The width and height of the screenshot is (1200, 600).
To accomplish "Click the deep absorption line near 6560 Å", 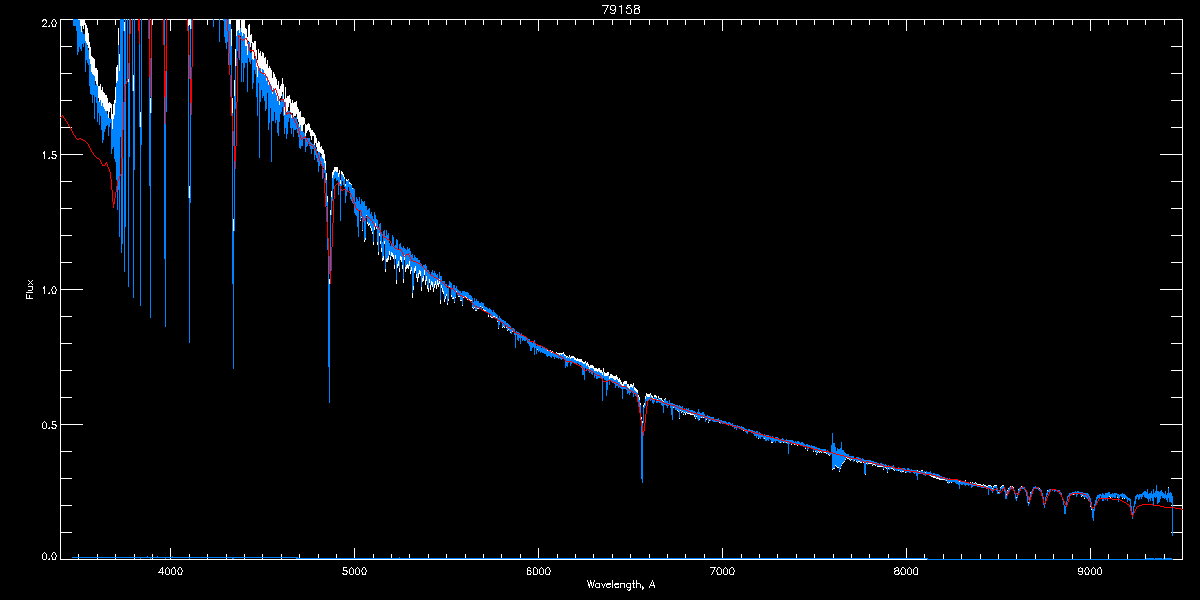I will 642,440.
